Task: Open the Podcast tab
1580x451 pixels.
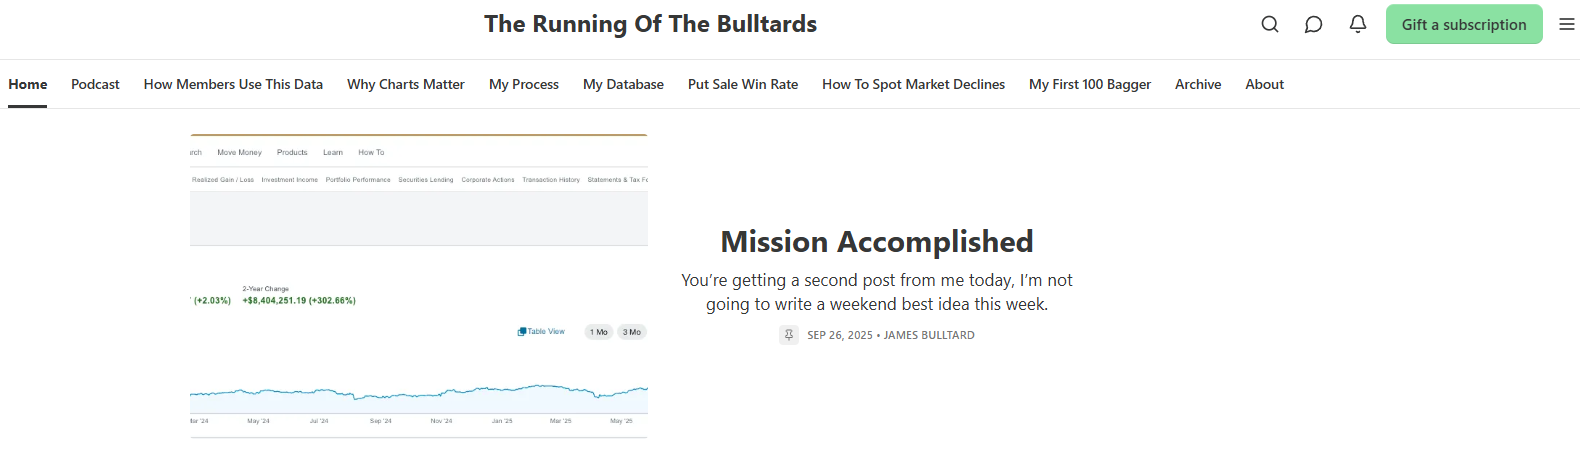Action: (x=95, y=84)
